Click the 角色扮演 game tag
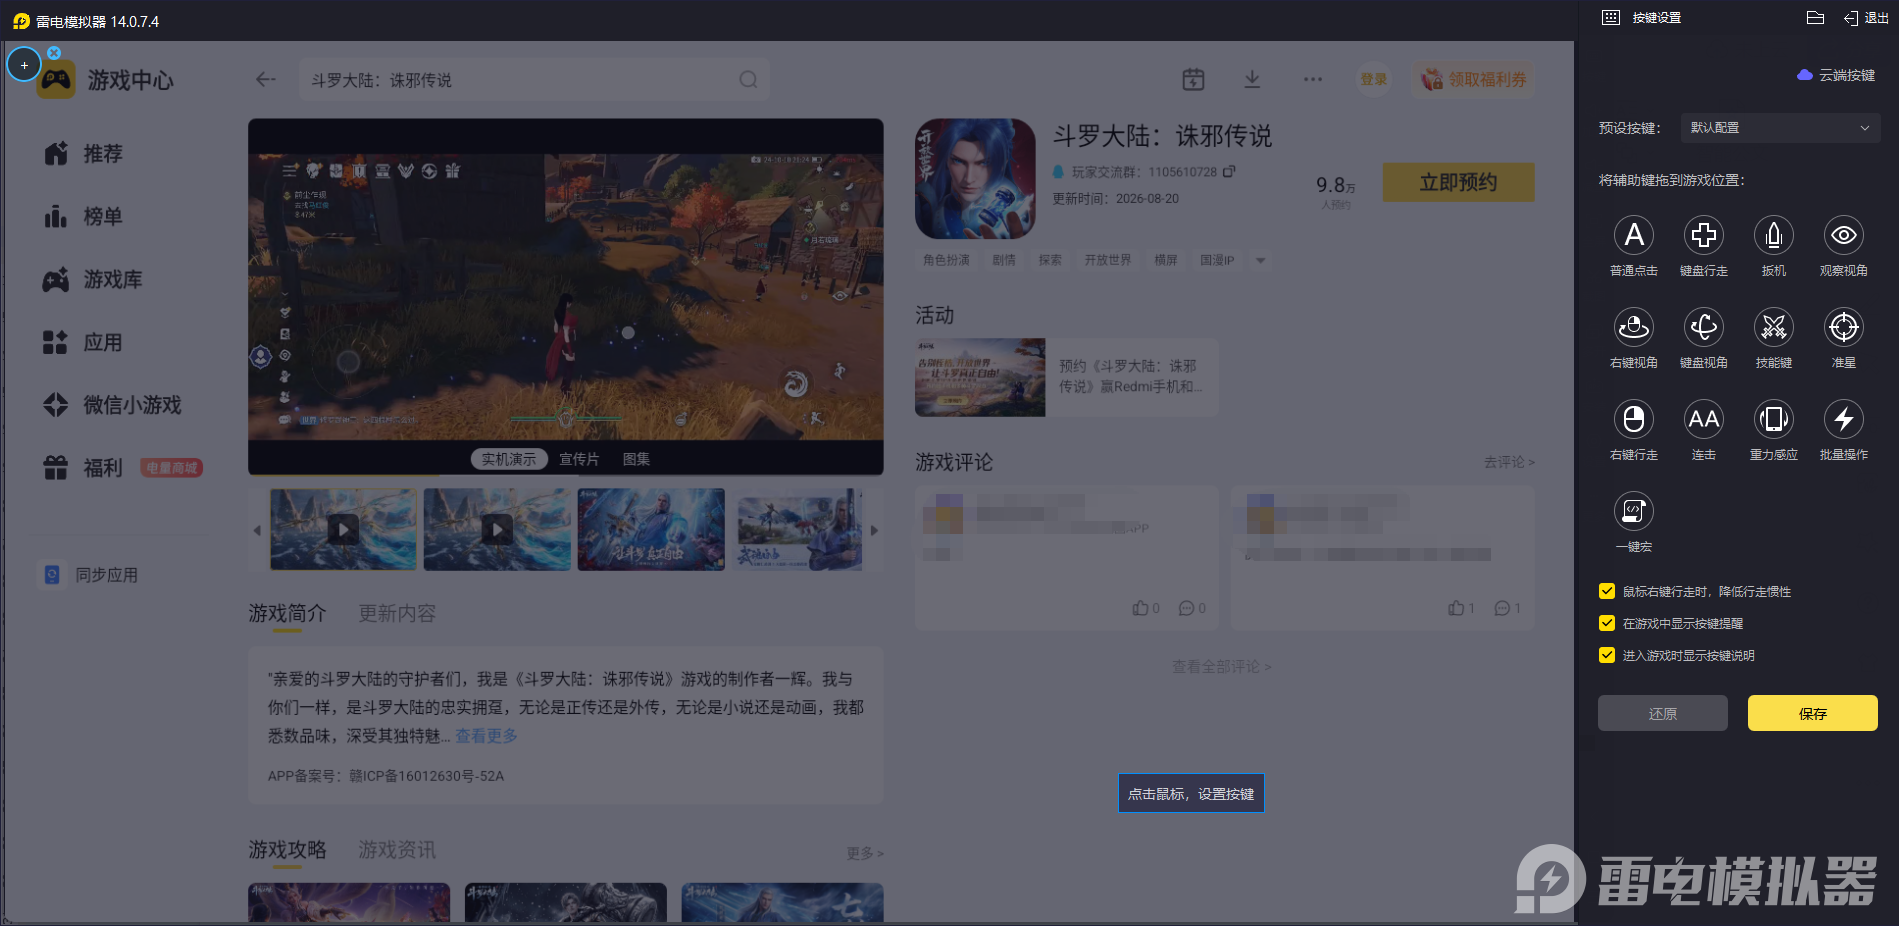This screenshot has height=926, width=1899. coord(946,260)
